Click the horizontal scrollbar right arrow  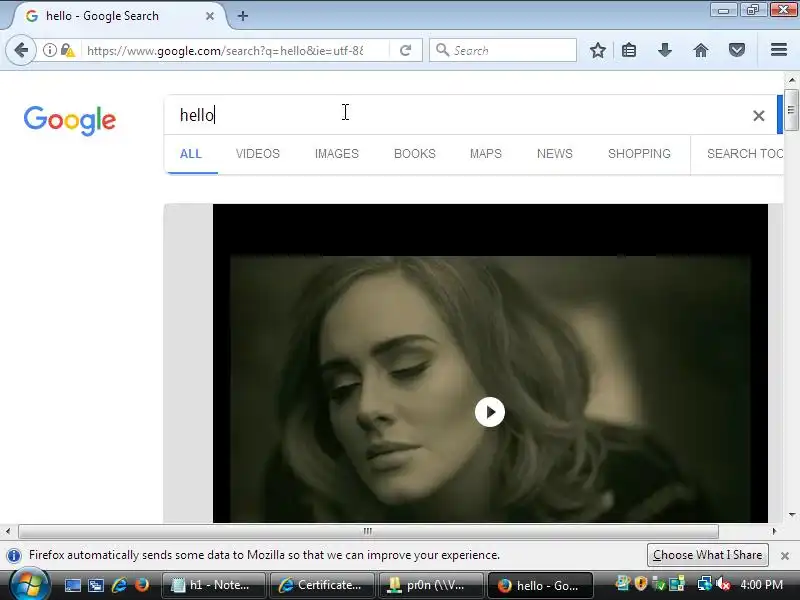coord(774,532)
